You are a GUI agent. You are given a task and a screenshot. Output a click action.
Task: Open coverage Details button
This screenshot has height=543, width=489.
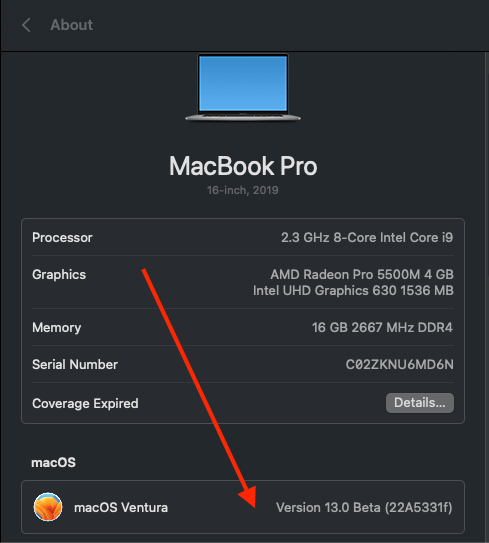coord(420,403)
